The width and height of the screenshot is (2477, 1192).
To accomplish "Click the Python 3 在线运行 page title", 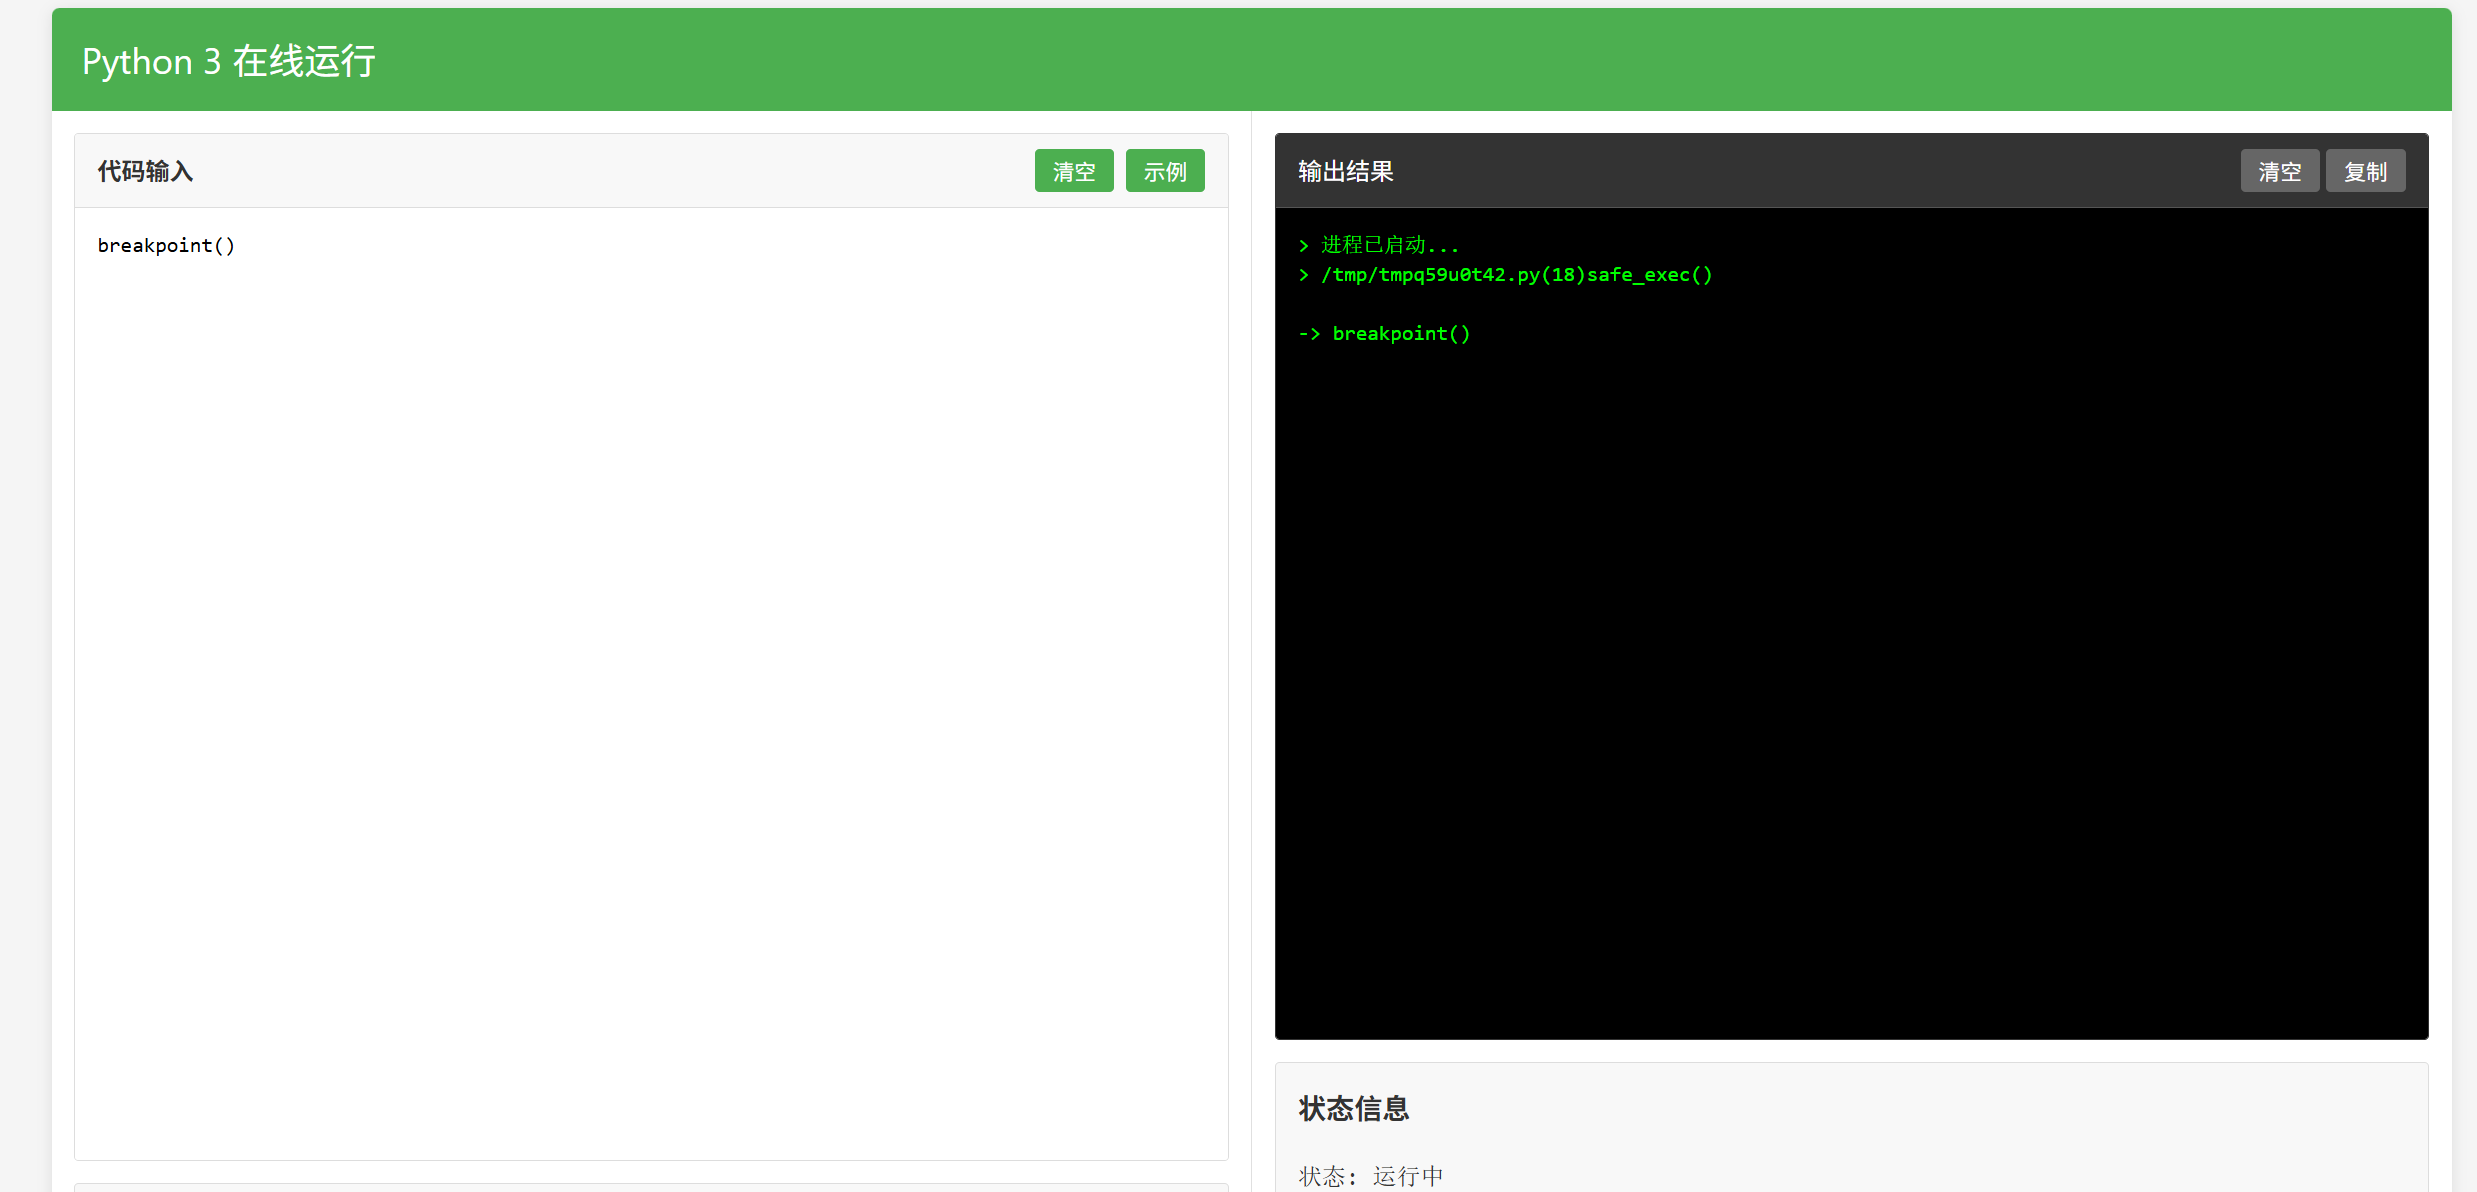I will tap(229, 62).
